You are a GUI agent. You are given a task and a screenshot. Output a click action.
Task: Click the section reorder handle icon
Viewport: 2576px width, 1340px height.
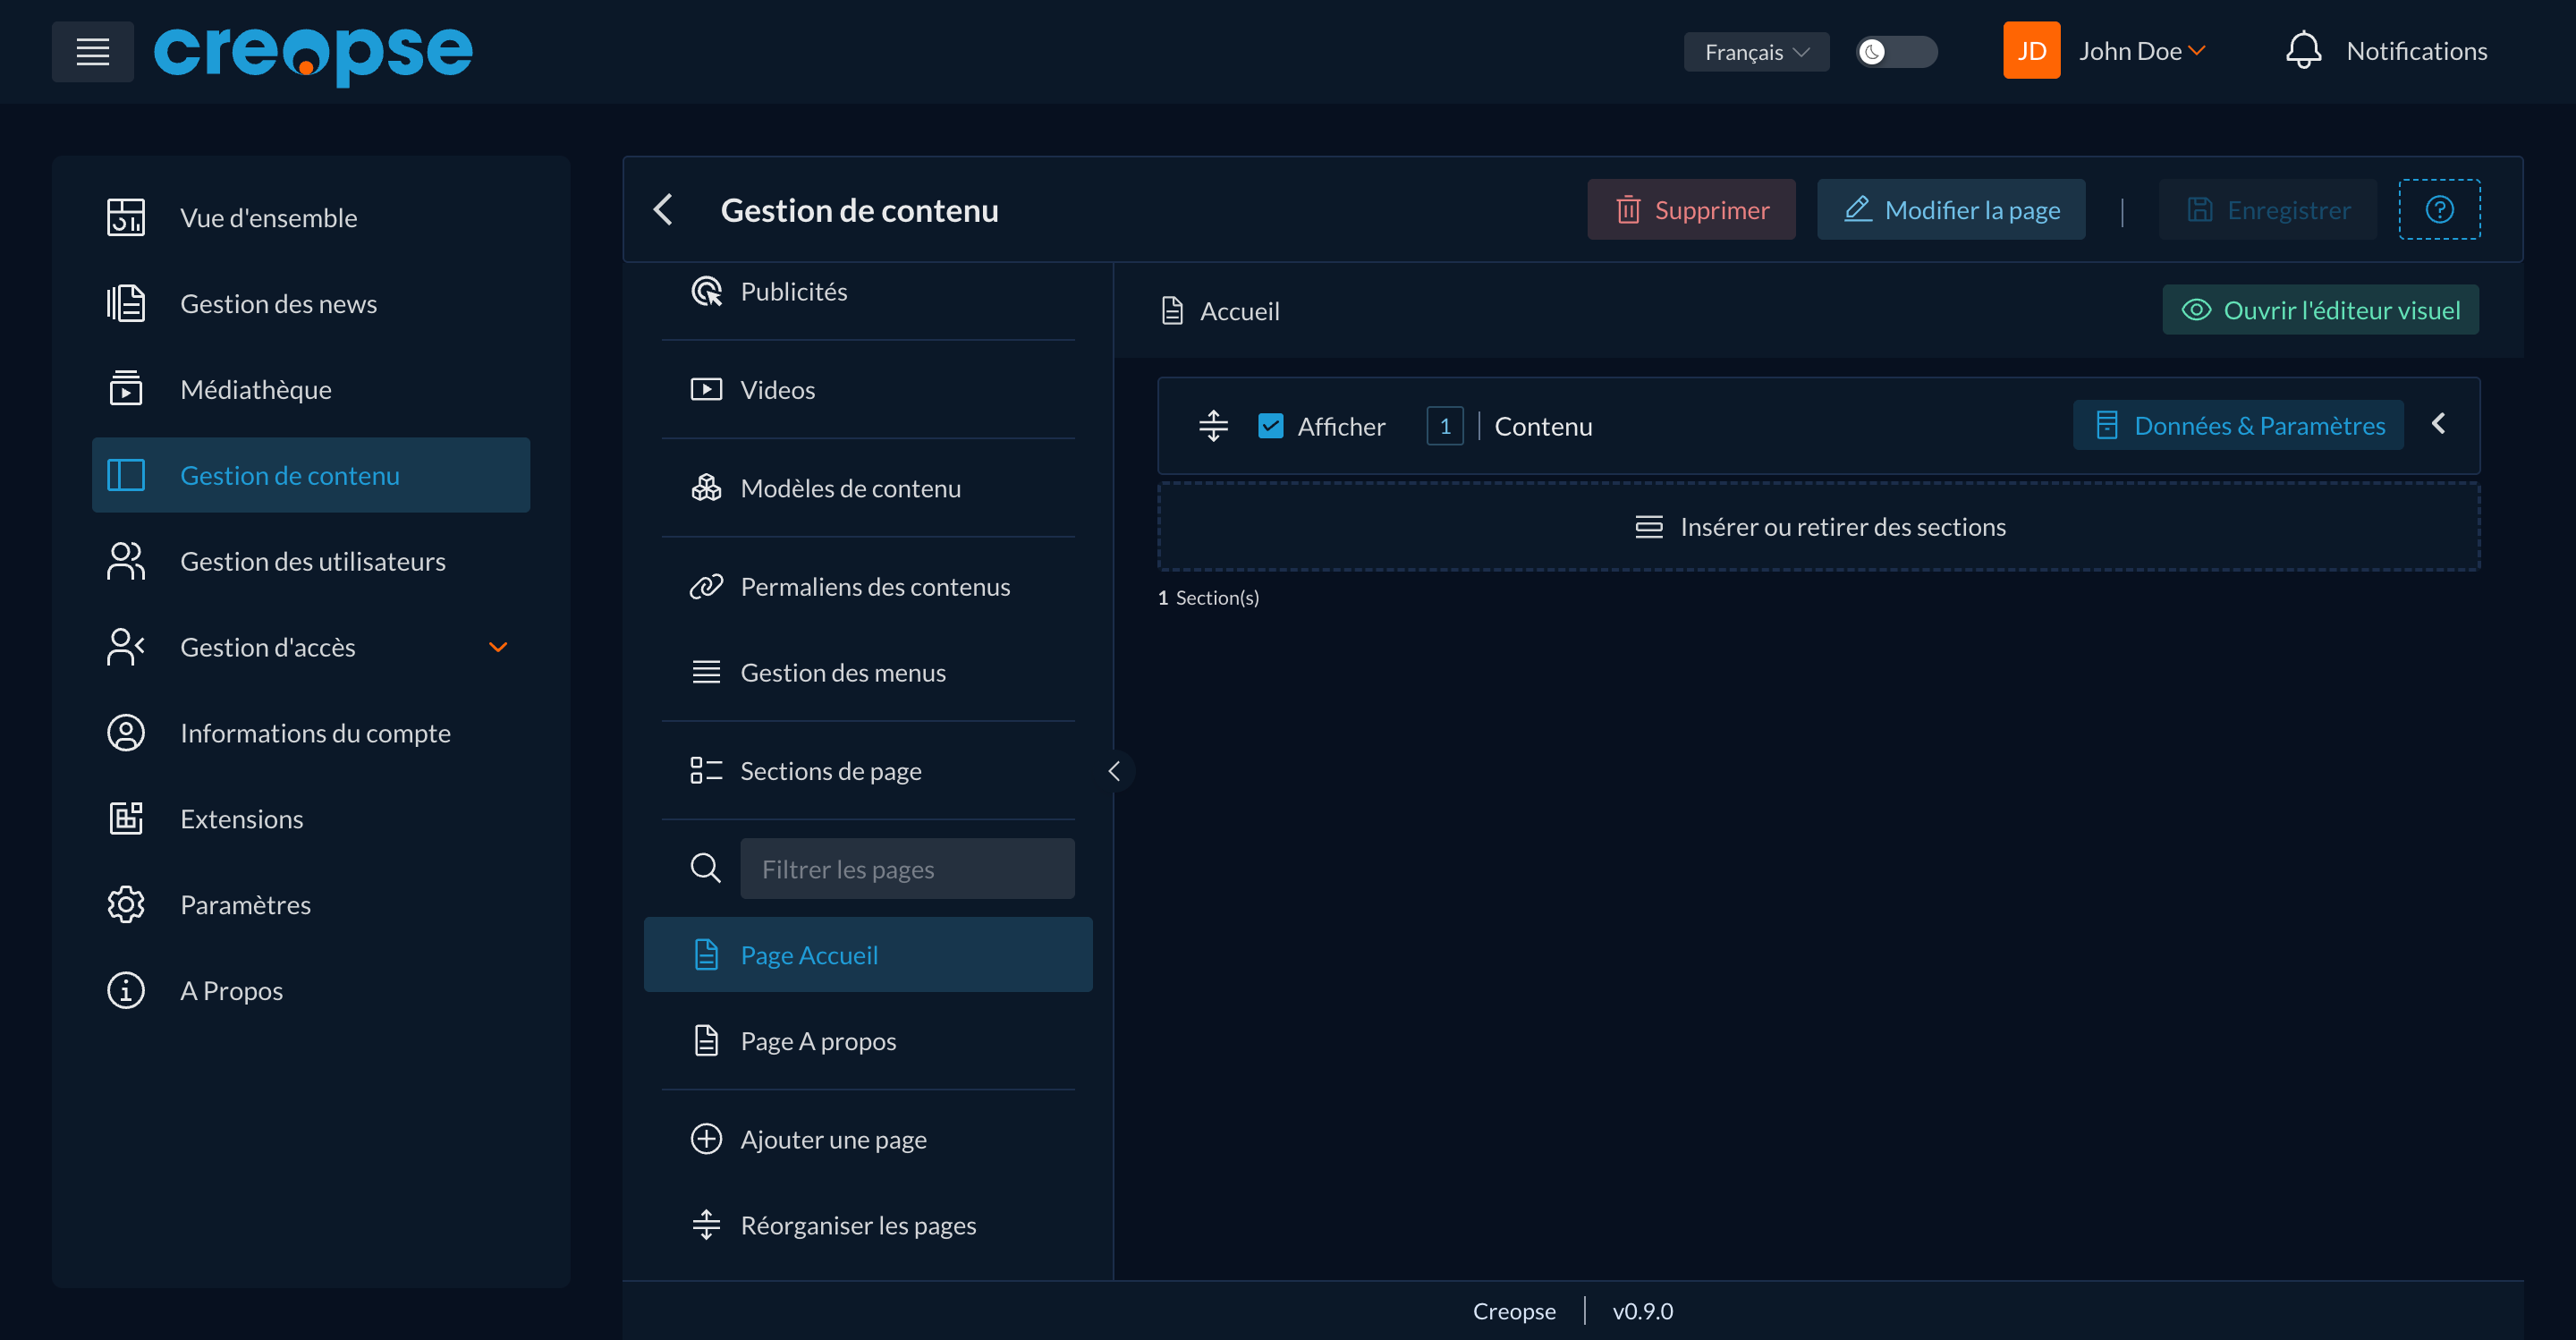tap(1213, 426)
